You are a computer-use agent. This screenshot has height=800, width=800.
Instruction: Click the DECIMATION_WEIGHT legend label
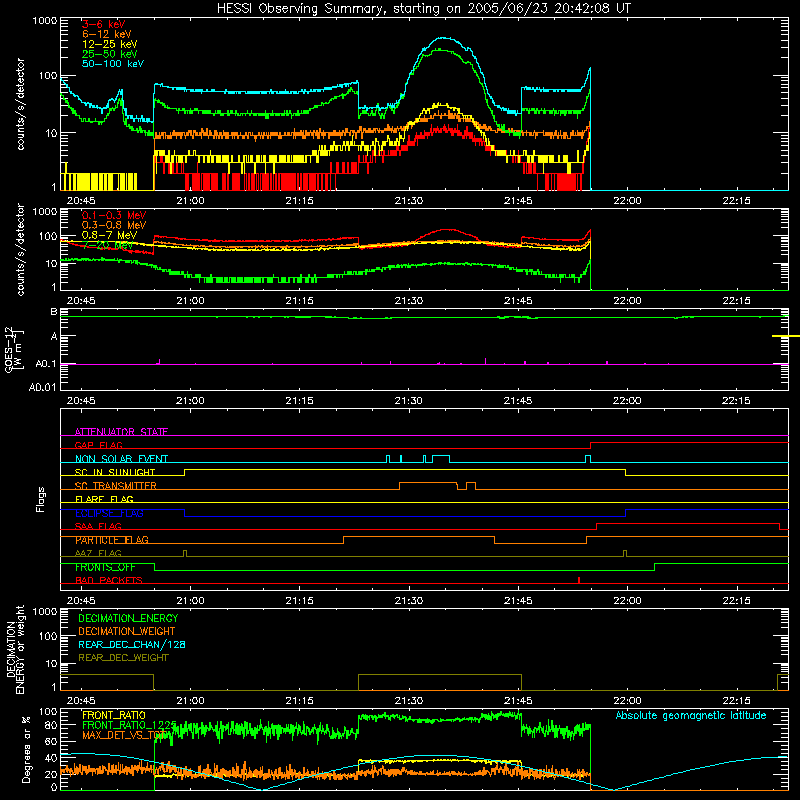coord(127,631)
